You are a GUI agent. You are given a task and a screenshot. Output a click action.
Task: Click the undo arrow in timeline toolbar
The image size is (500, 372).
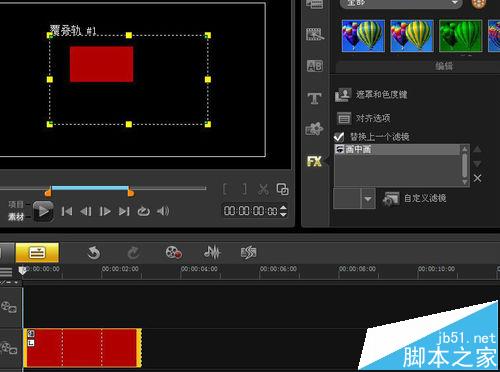tap(94, 253)
